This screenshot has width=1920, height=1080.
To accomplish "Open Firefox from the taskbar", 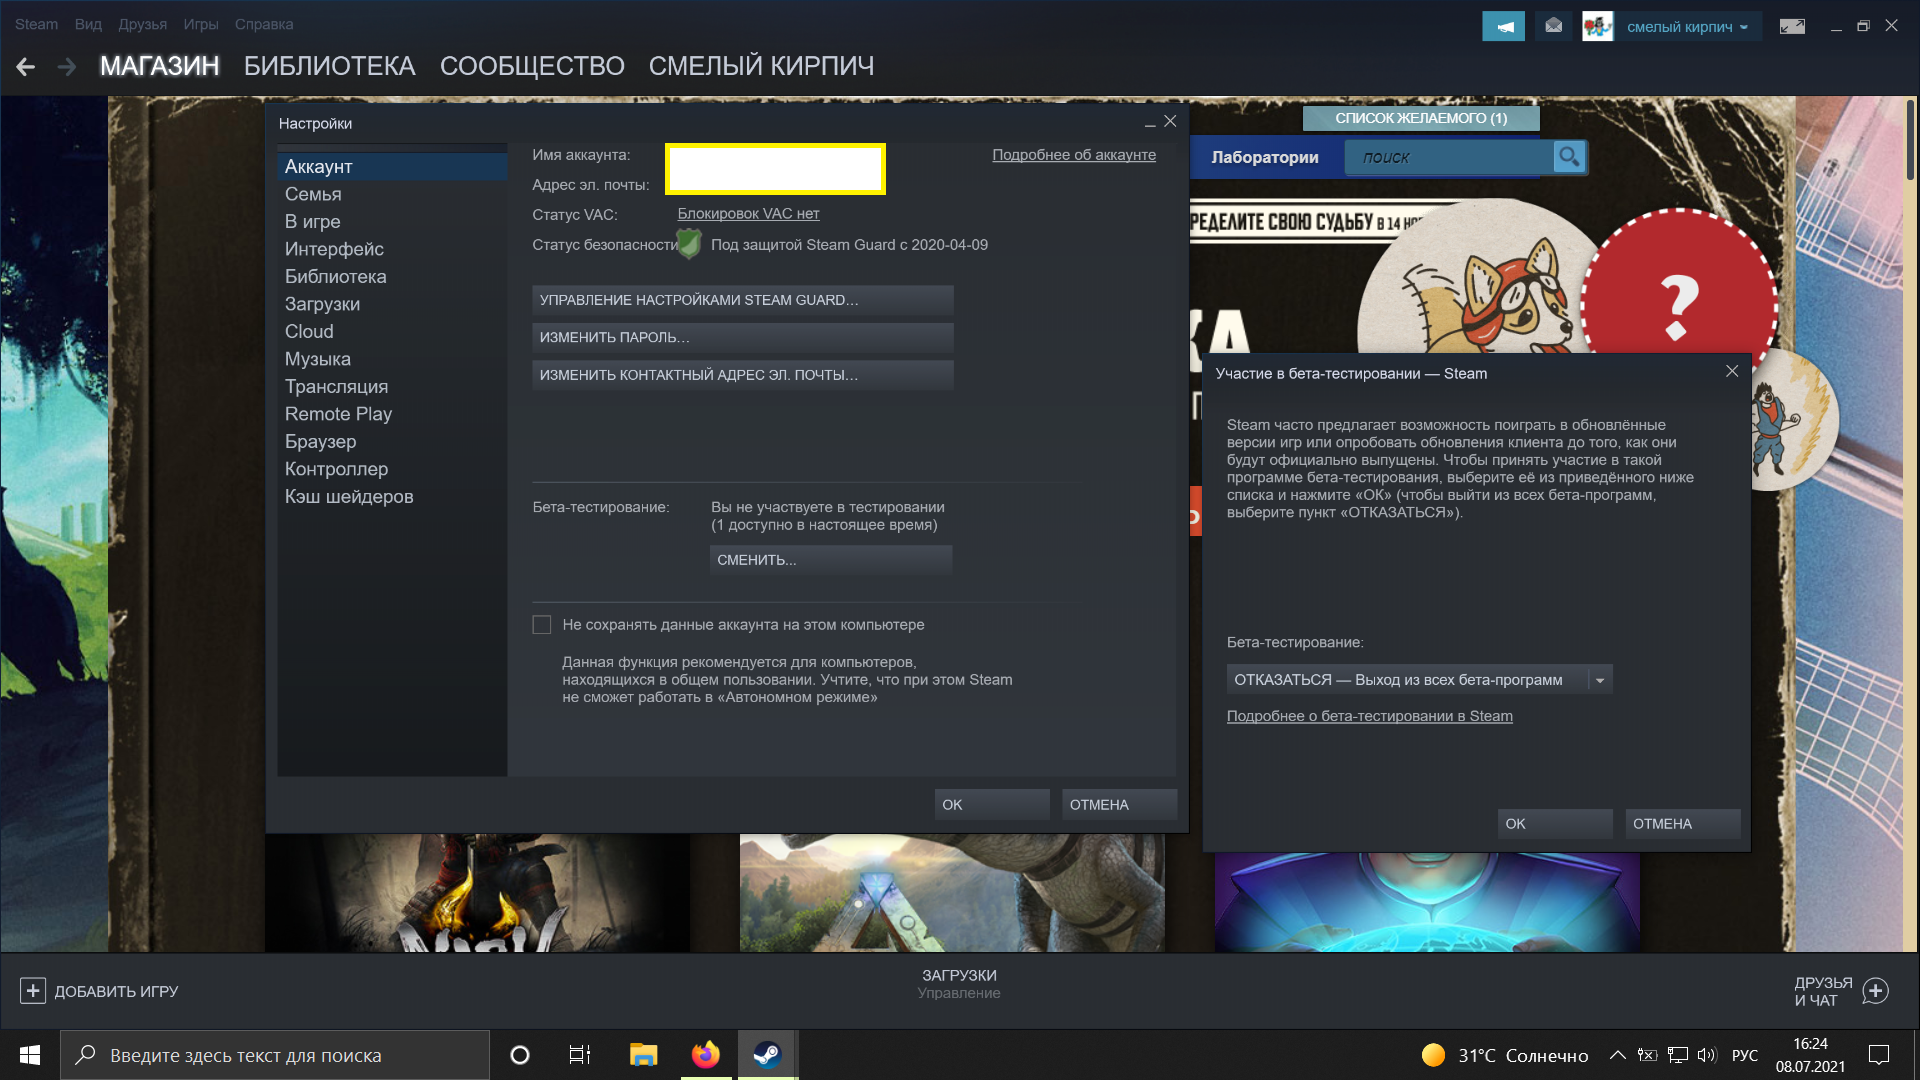I will pyautogui.click(x=706, y=1055).
